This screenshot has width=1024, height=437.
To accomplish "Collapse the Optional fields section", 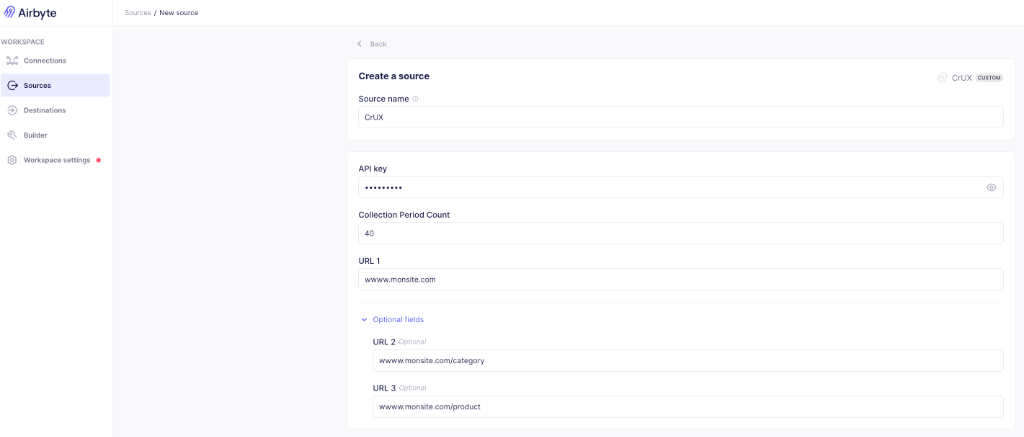I will 392,319.
